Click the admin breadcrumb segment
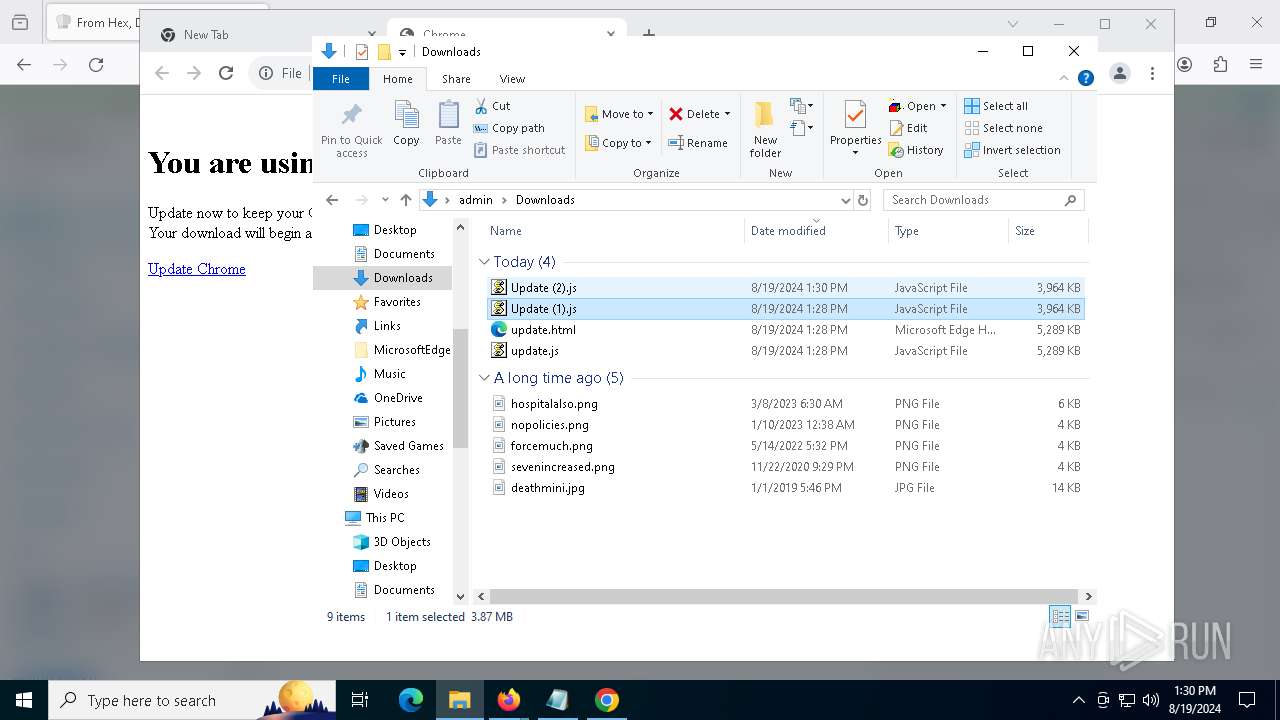This screenshot has width=1280, height=720. pyautogui.click(x=476, y=200)
